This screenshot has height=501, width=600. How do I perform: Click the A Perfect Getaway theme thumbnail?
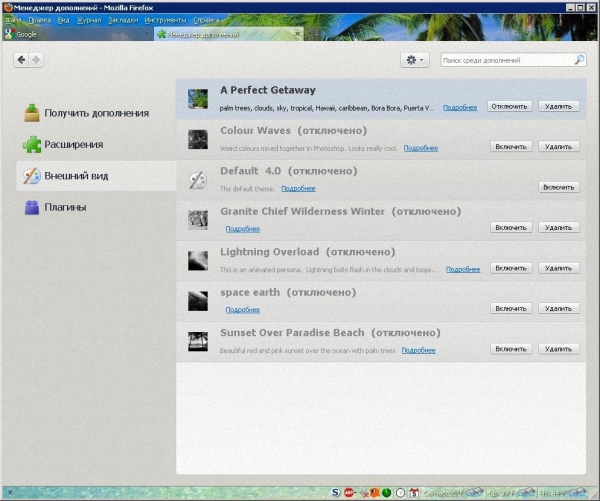198,98
